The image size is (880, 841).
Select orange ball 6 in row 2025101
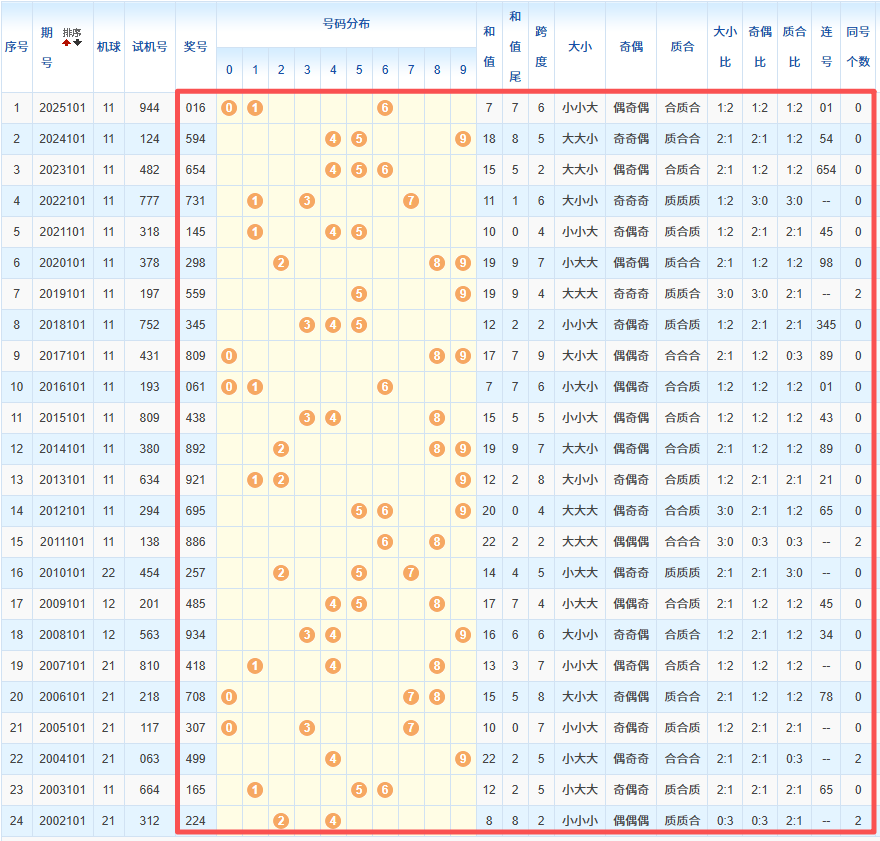[x=385, y=108]
